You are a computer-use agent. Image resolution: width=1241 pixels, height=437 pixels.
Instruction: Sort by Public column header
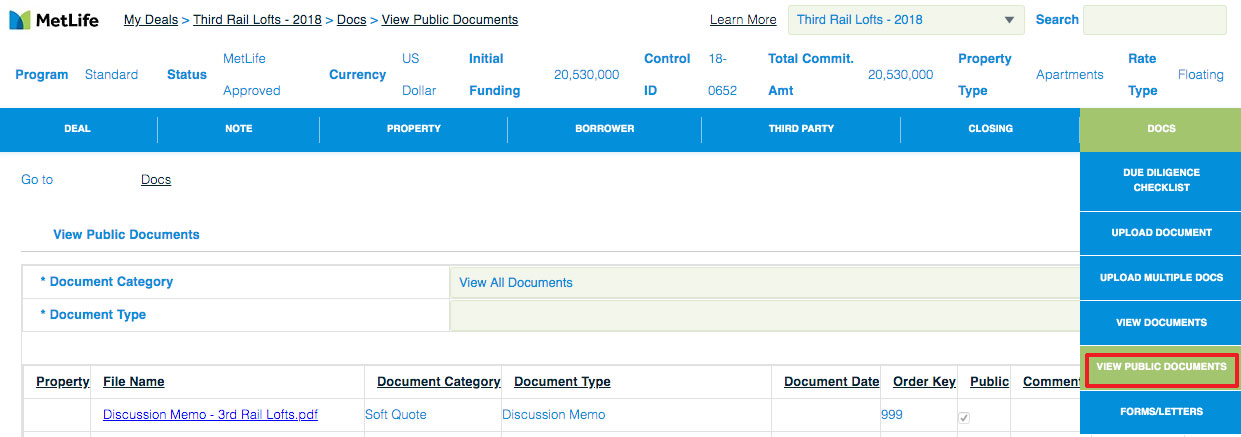989,382
